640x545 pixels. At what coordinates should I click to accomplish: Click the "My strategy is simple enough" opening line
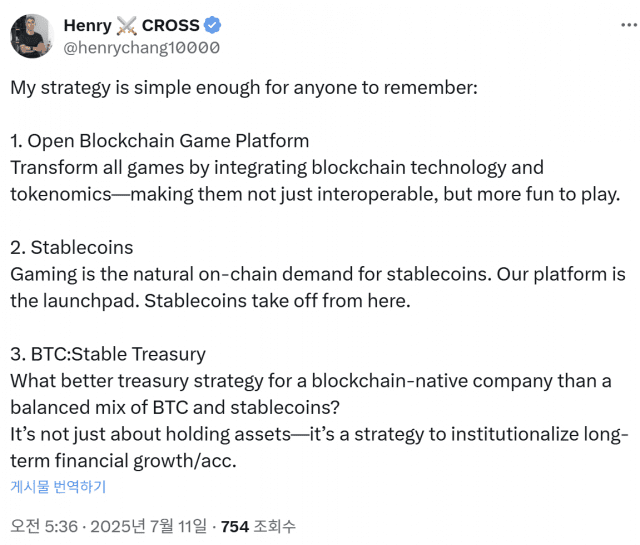pos(244,88)
